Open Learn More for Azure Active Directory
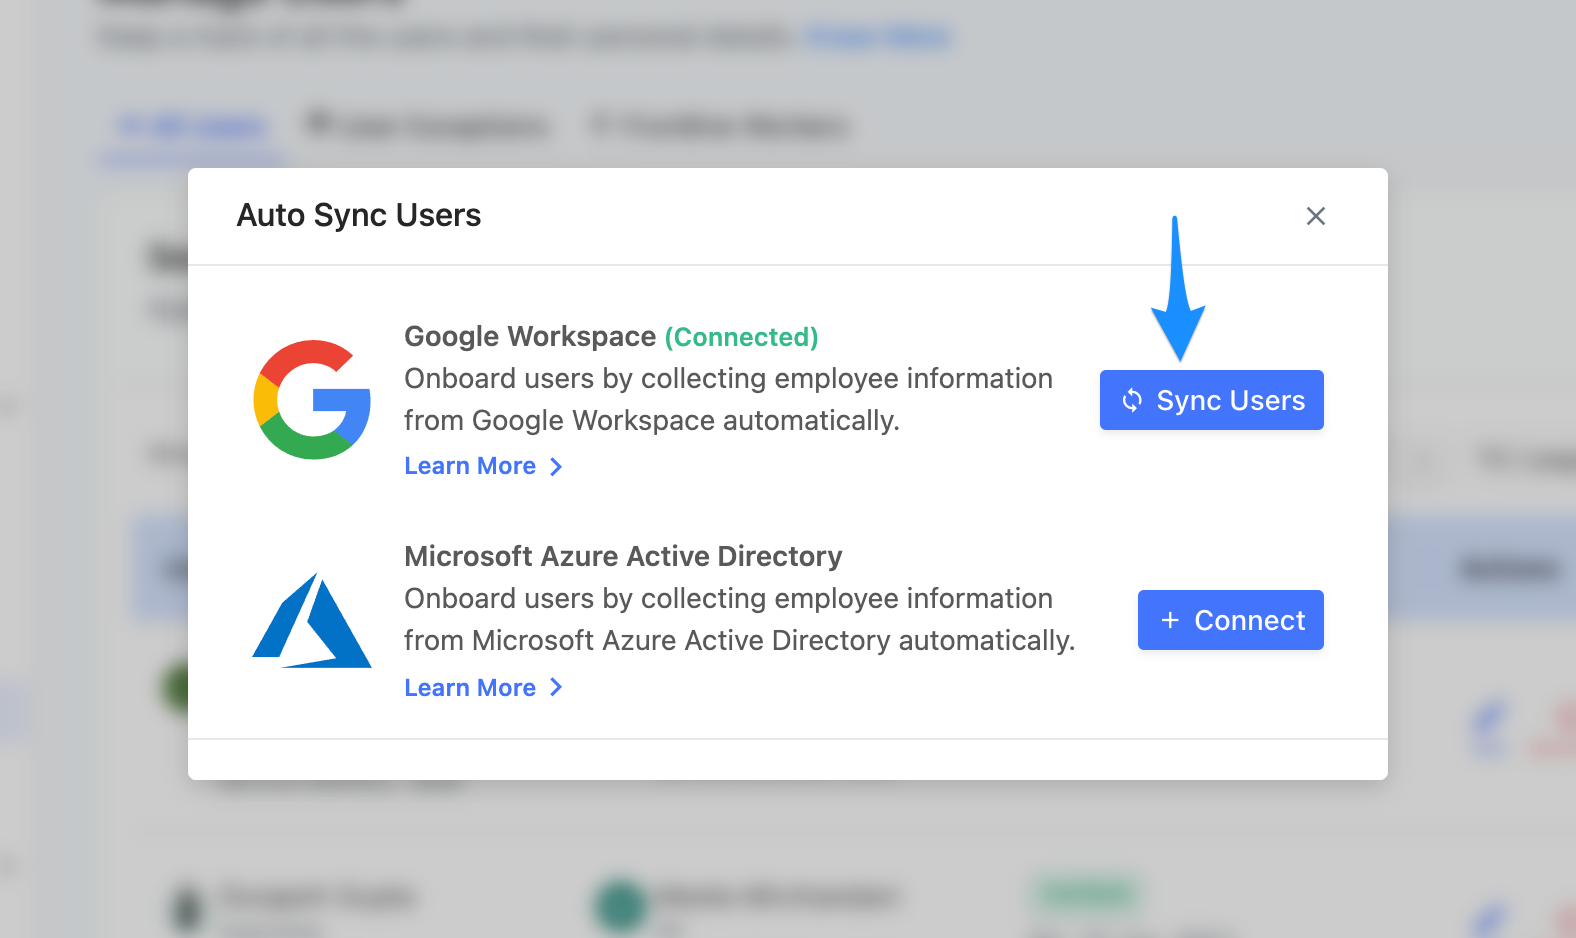Image resolution: width=1576 pixels, height=938 pixels. pyautogui.click(x=484, y=688)
